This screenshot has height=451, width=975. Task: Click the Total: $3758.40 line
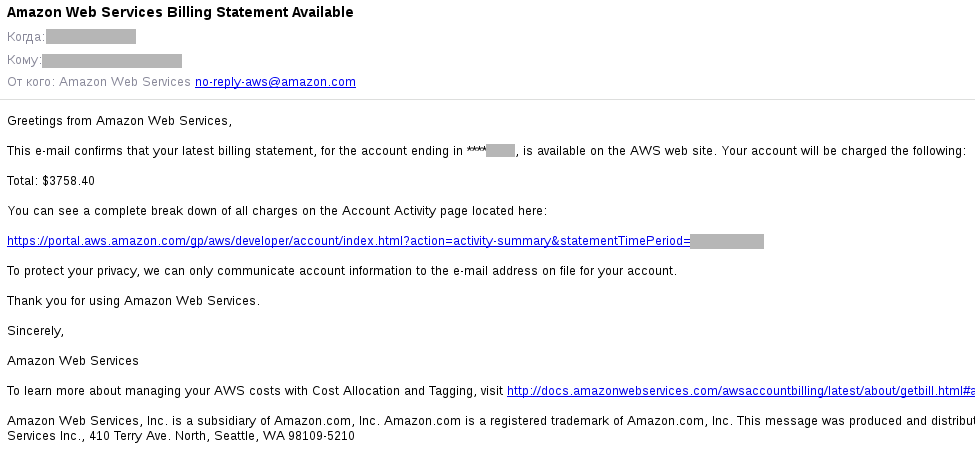[51, 181]
